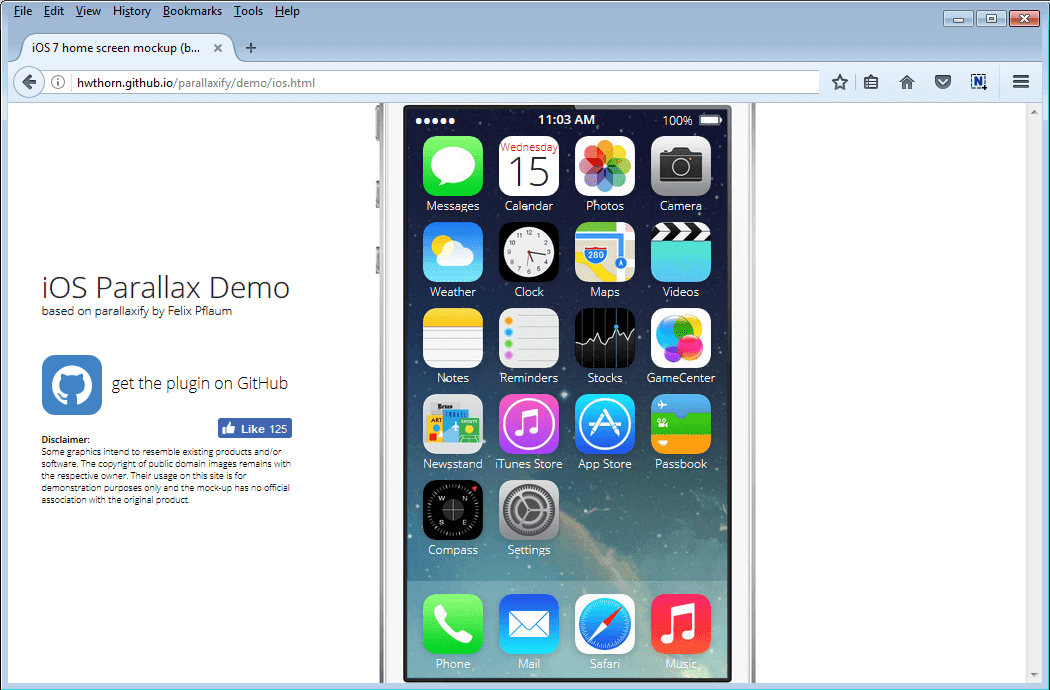Open the Compass app
This screenshot has width=1050, height=690.
pos(453,509)
